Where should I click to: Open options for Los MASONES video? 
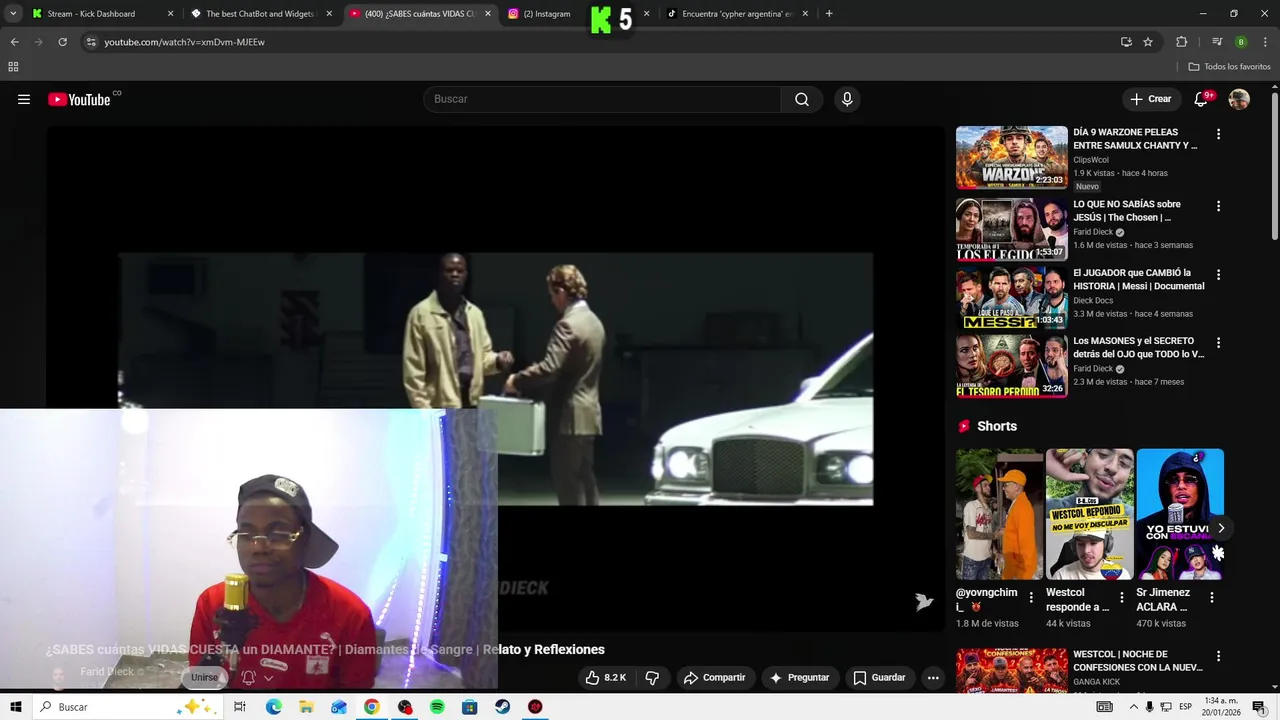pyautogui.click(x=1218, y=343)
